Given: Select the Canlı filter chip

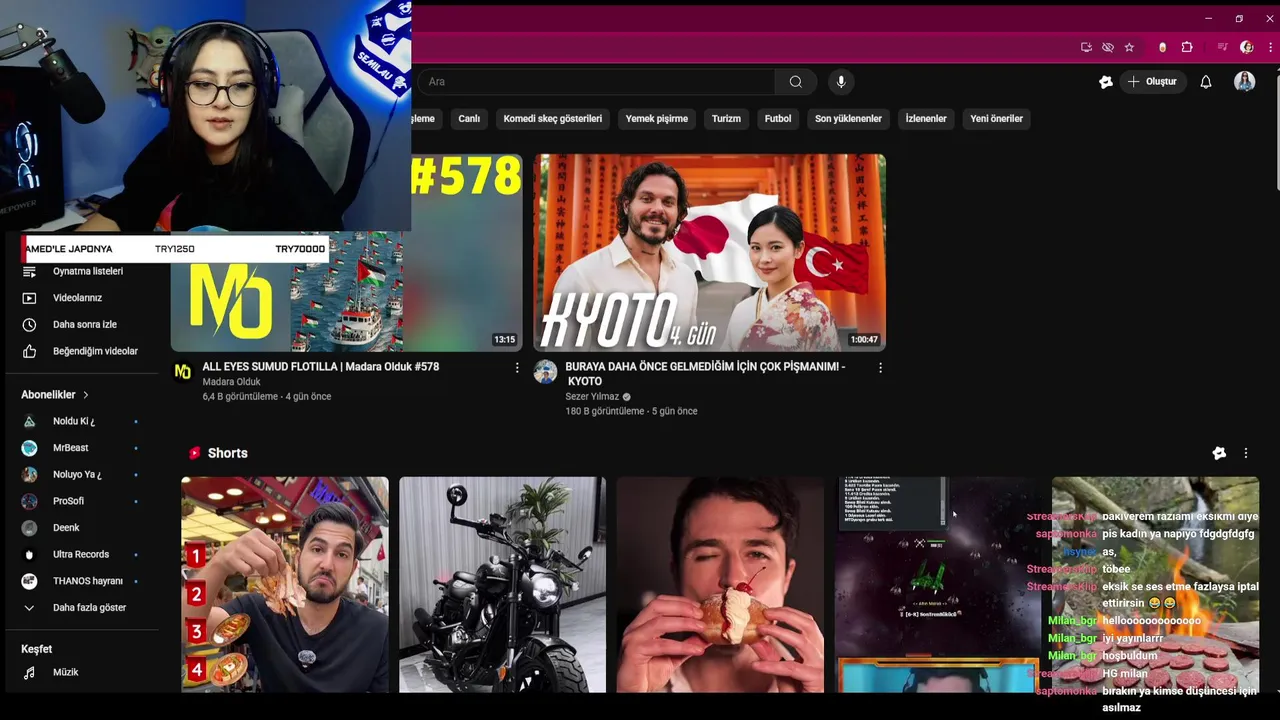Looking at the screenshot, I should coord(469,119).
